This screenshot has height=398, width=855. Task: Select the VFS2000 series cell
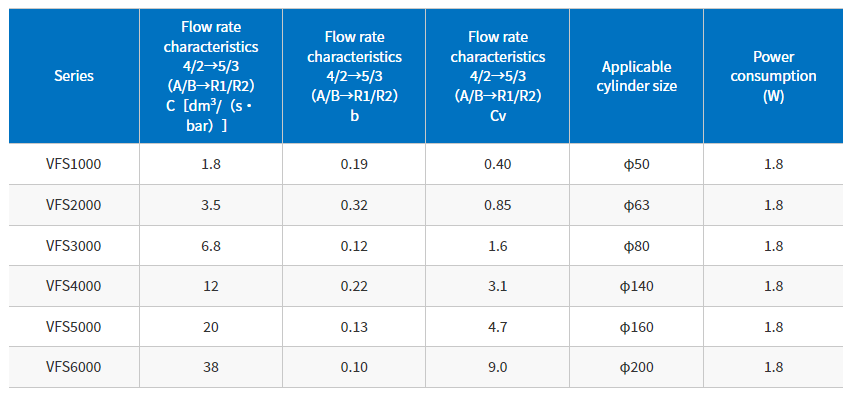74,205
